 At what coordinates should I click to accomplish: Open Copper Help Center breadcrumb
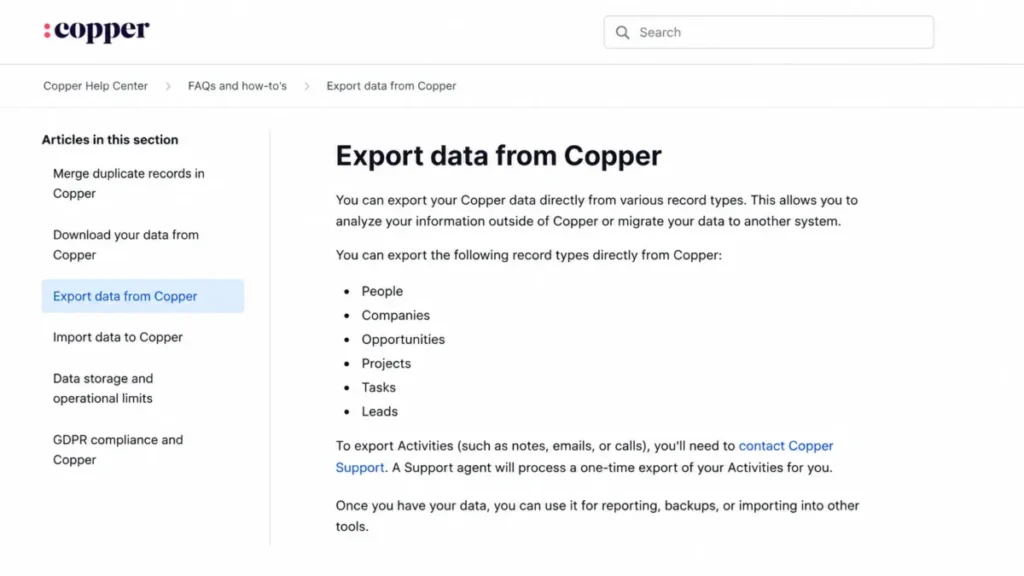(x=95, y=86)
